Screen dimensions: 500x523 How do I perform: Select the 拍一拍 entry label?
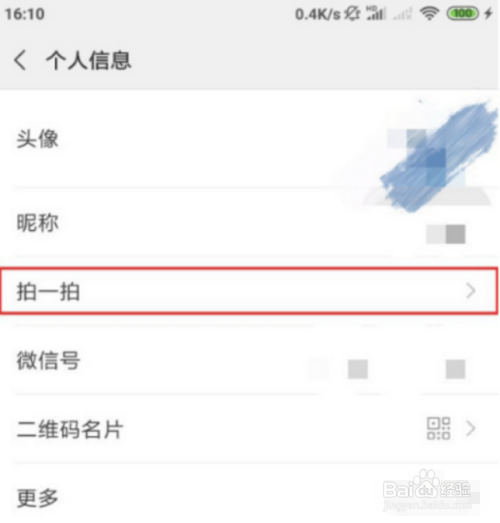point(48,292)
